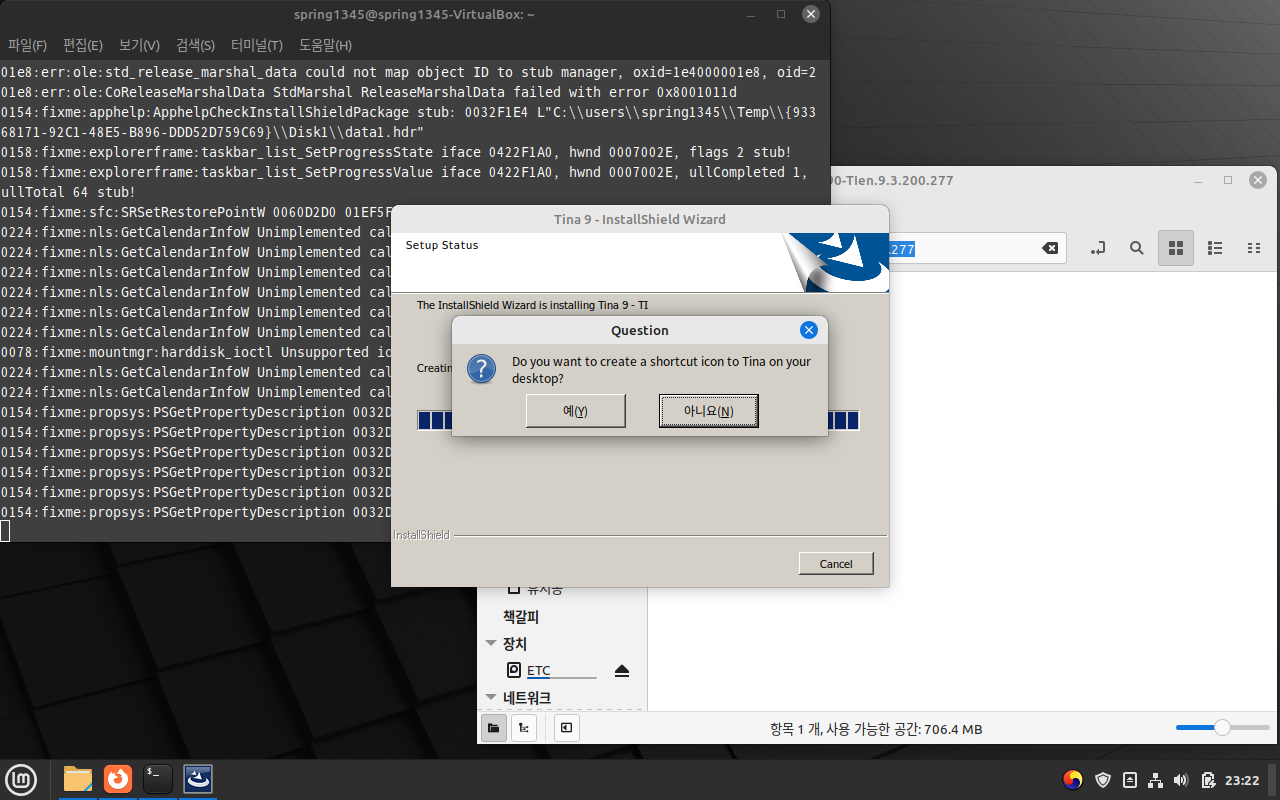The width and height of the screenshot is (1280, 800).
Task: Toggle location entry icon in file manager
Action: point(1098,248)
